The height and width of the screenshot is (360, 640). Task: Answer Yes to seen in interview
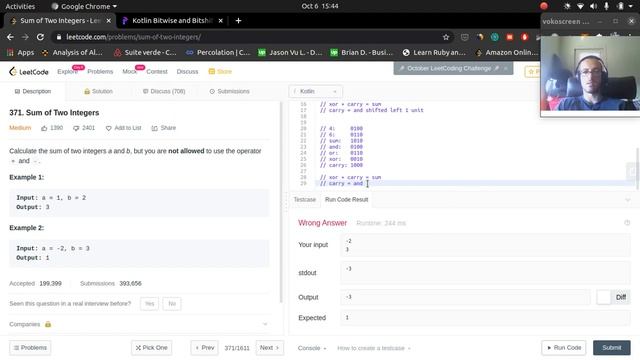pyautogui.click(x=149, y=304)
